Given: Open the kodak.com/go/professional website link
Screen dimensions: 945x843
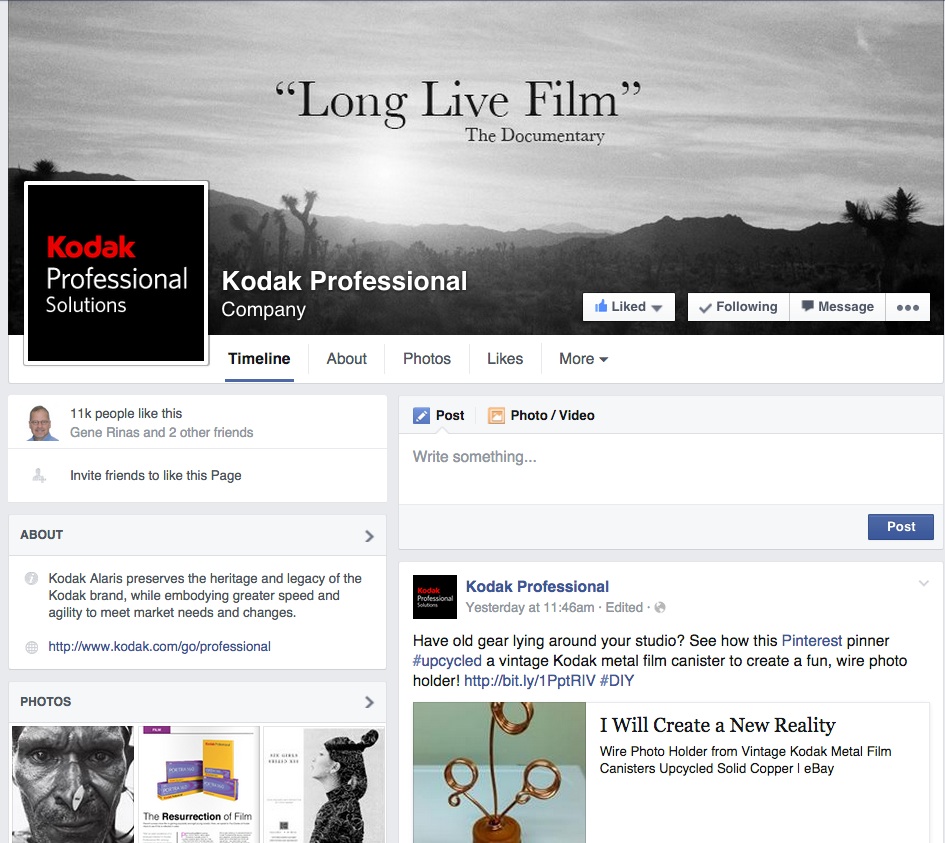Looking at the screenshot, I should tap(159, 647).
